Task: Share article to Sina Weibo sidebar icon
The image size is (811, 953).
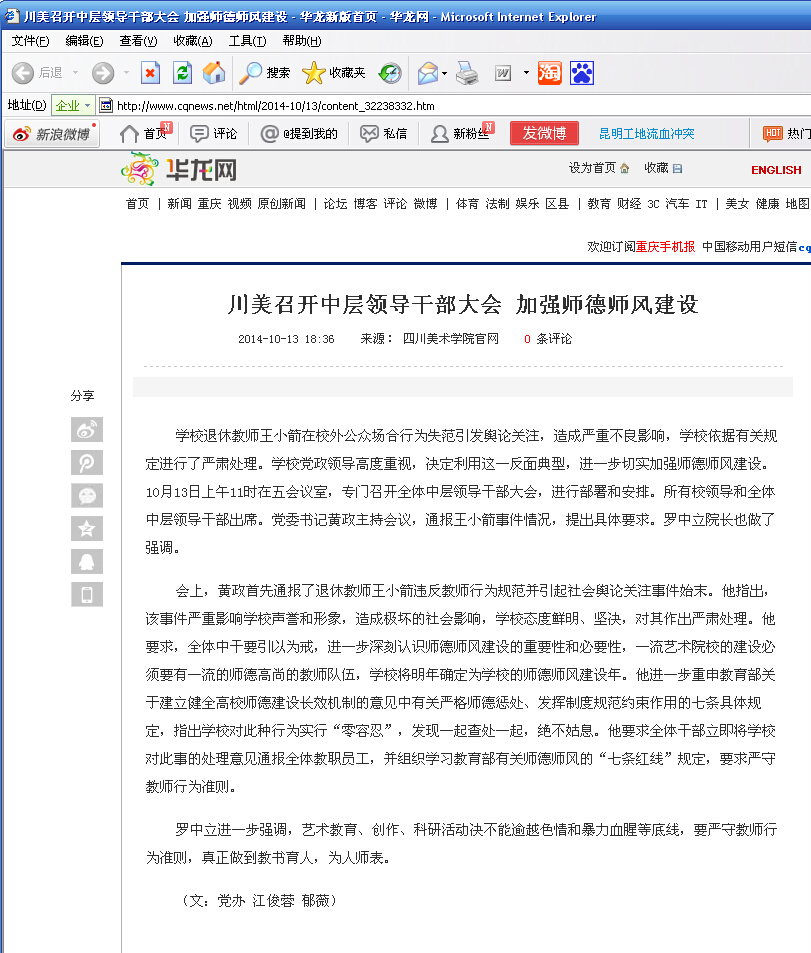Action: pos(87,430)
